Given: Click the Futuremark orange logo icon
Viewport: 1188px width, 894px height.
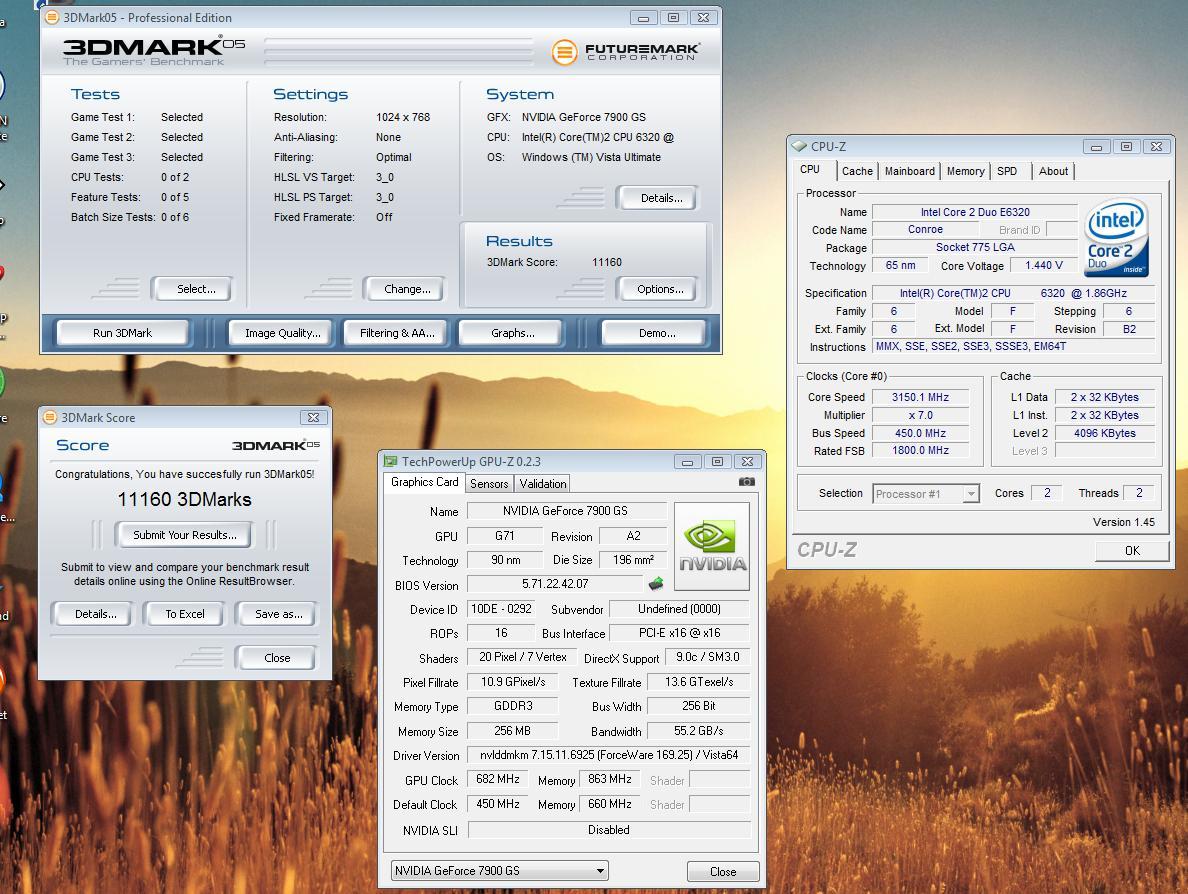Looking at the screenshot, I should click(x=564, y=52).
